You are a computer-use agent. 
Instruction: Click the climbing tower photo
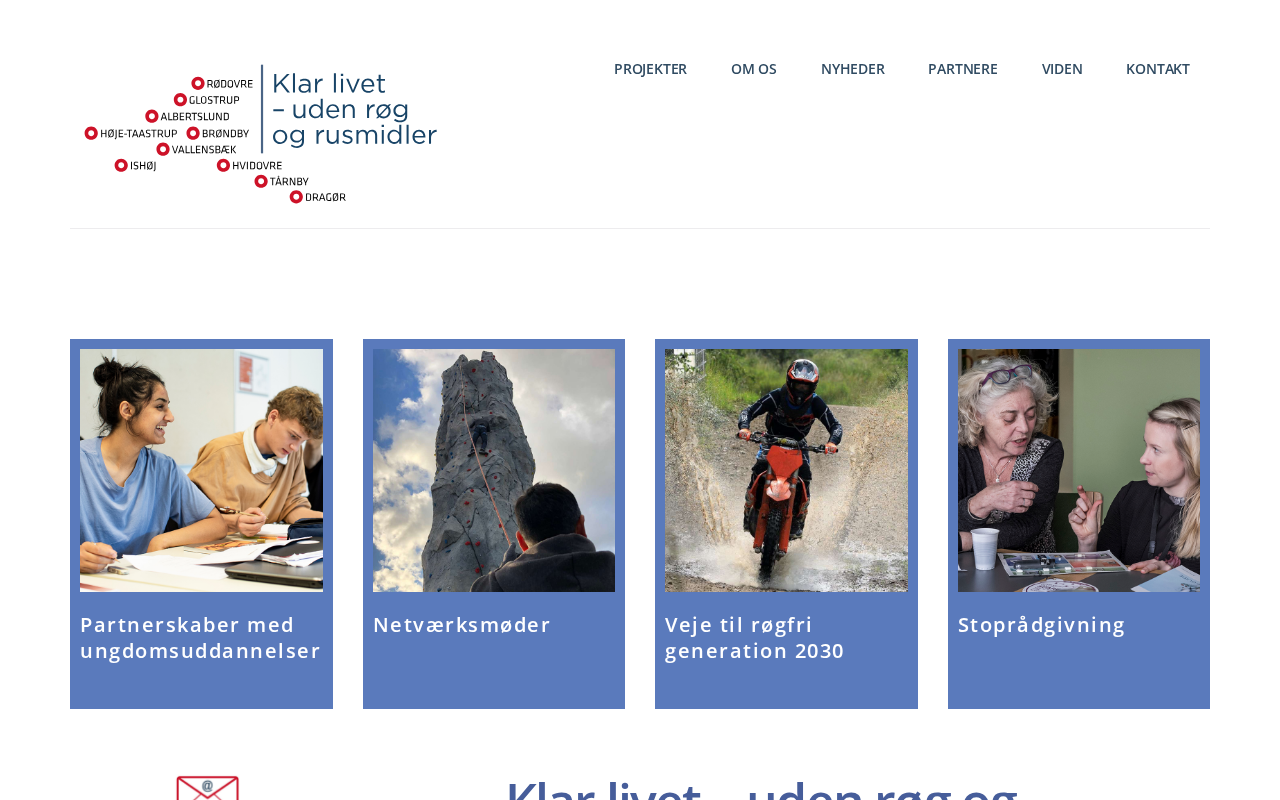(x=494, y=470)
